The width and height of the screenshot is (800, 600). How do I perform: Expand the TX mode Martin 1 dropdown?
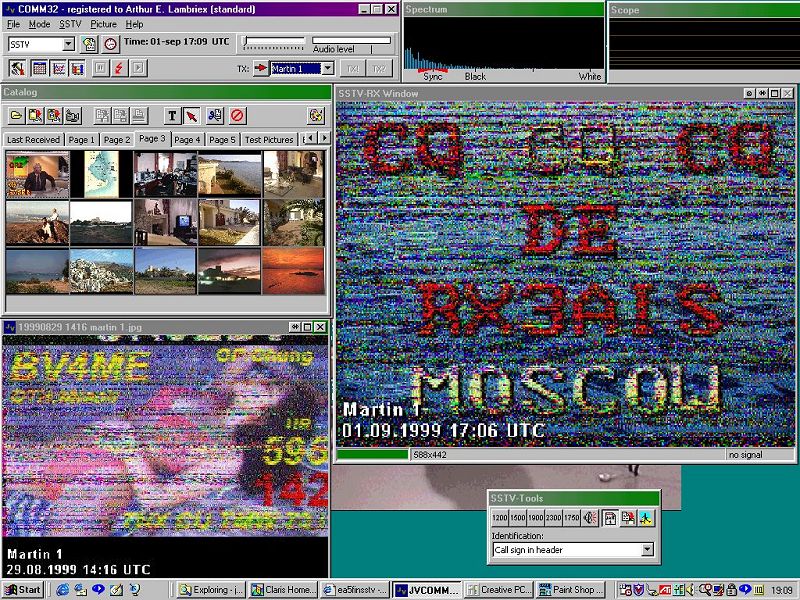coord(328,68)
